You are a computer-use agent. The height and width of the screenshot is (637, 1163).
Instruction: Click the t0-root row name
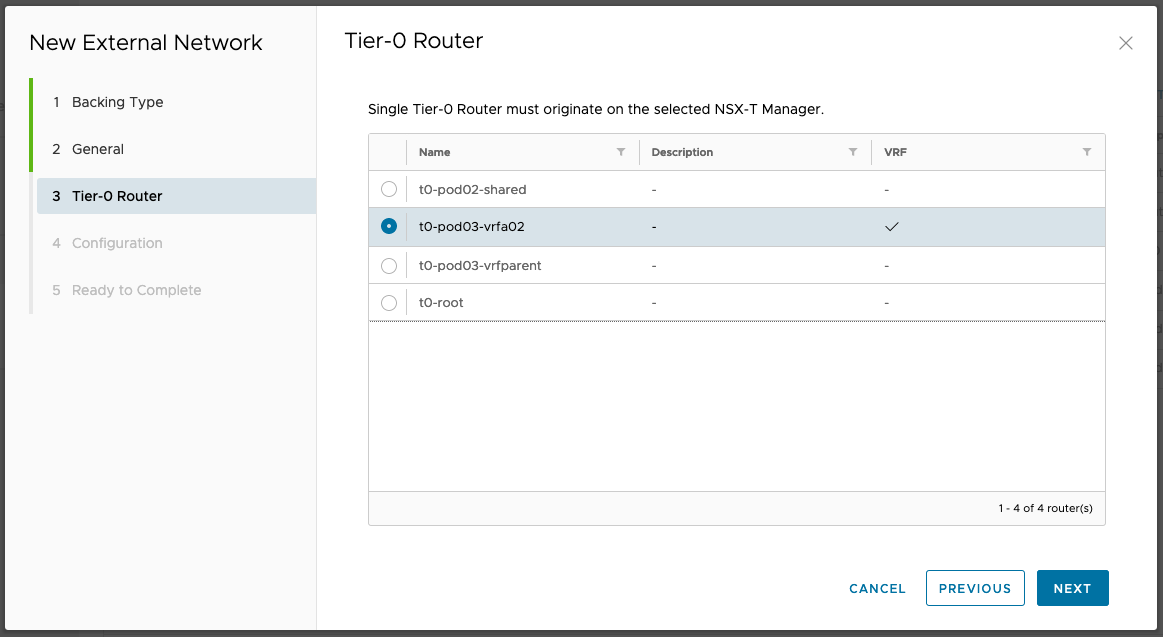click(441, 302)
